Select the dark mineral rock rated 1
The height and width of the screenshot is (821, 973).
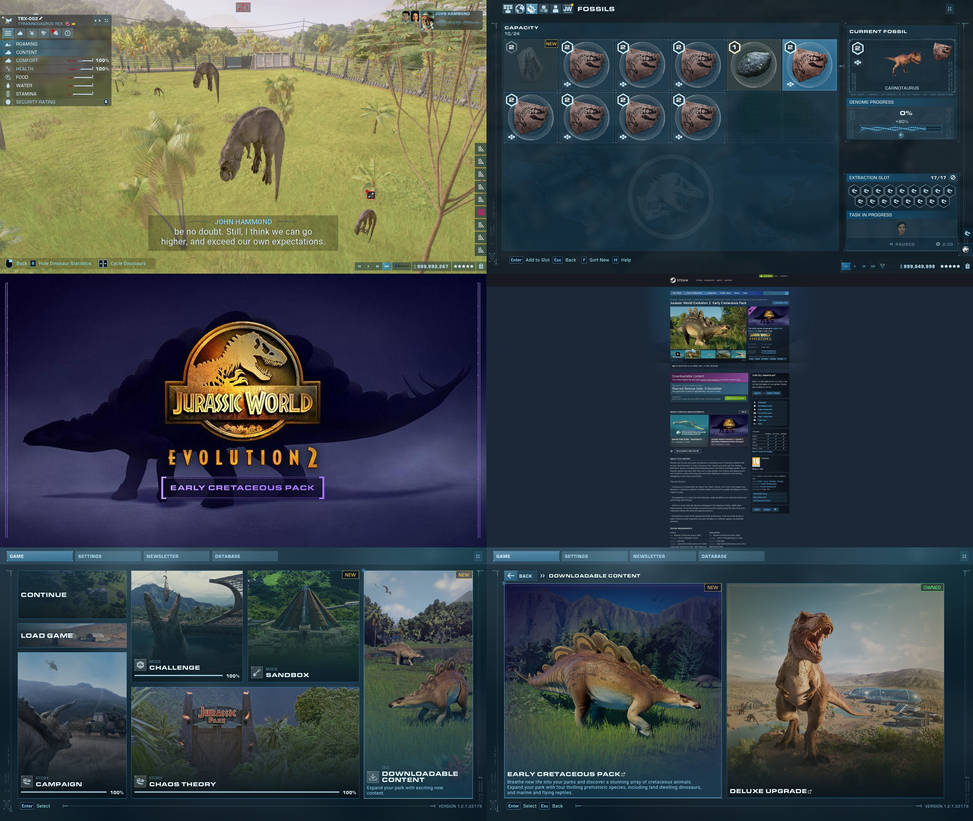tap(753, 65)
